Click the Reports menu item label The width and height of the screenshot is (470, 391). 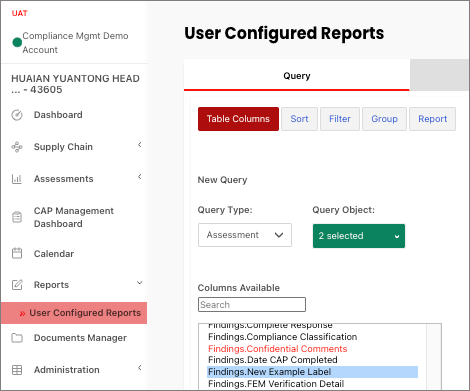coord(51,285)
